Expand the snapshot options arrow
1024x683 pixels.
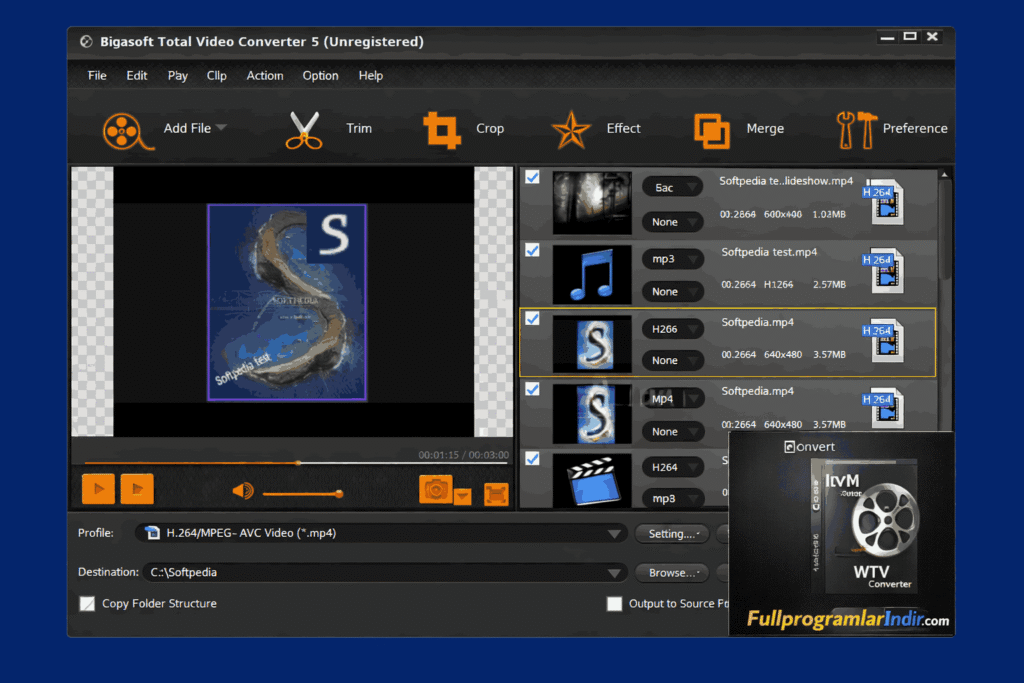click(x=463, y=495)
